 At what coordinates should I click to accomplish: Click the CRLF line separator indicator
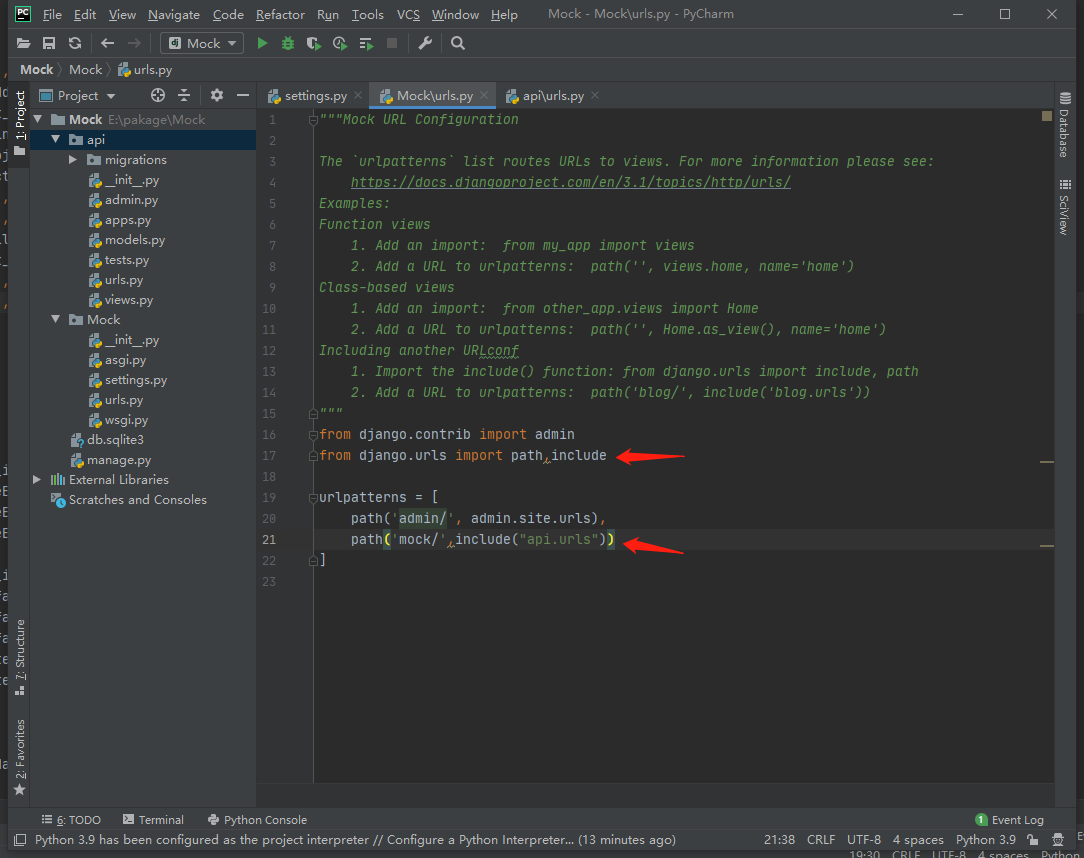click(x=821, y=840)
